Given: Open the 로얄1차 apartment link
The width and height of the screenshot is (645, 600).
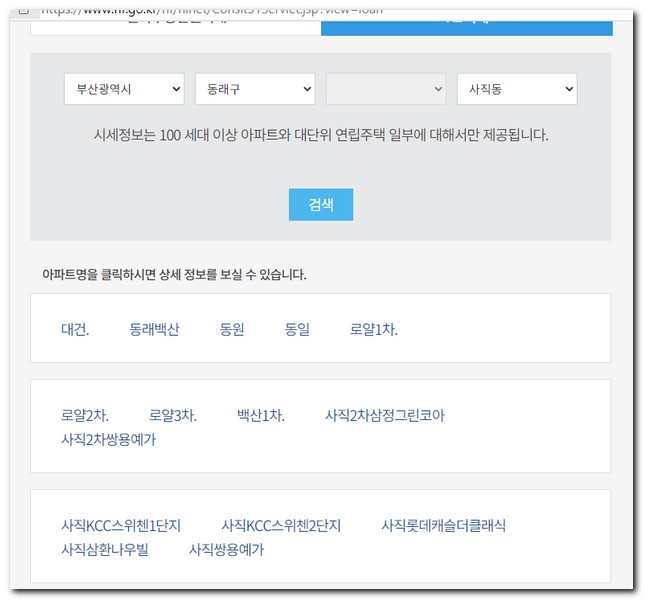Looking at the screenshot, I should point(373,329).
